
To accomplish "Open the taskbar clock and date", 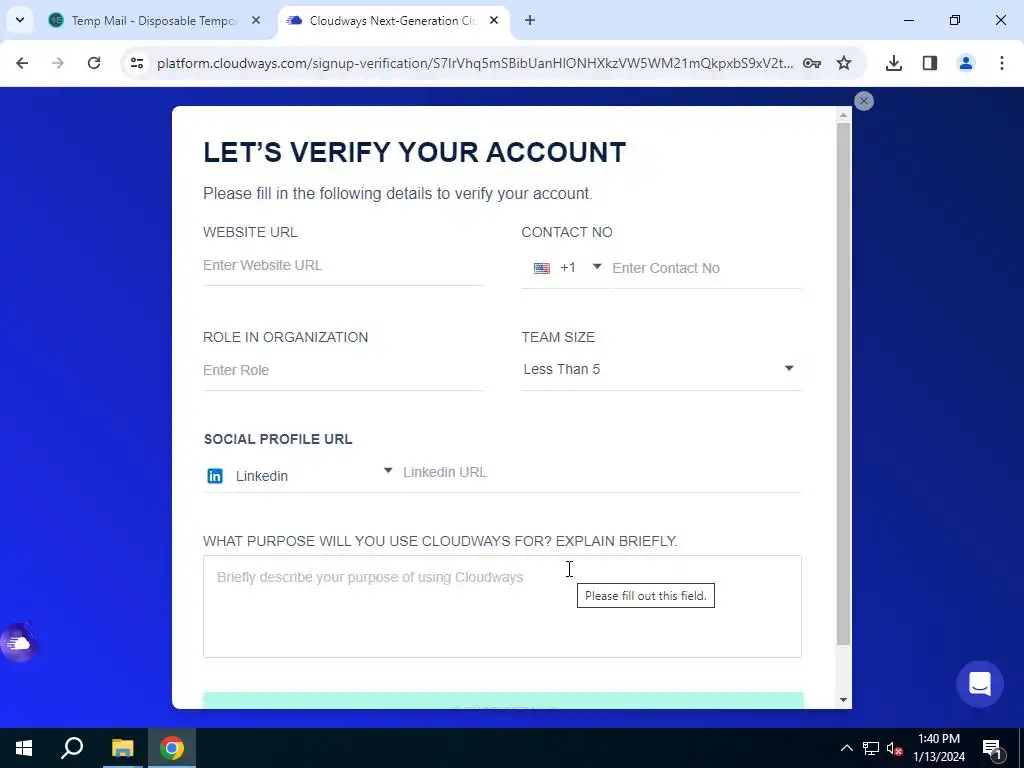I will 938,748.
